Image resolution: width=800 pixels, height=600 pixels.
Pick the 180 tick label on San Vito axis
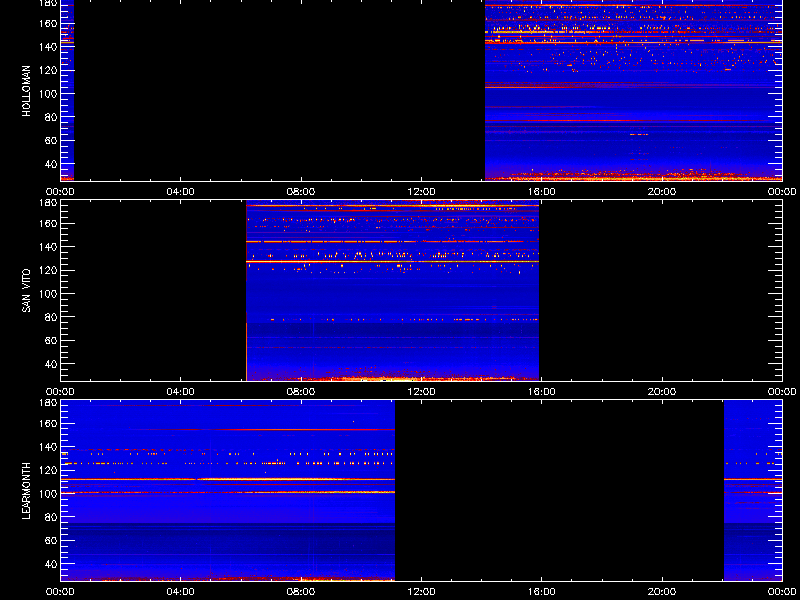(49, 203)
